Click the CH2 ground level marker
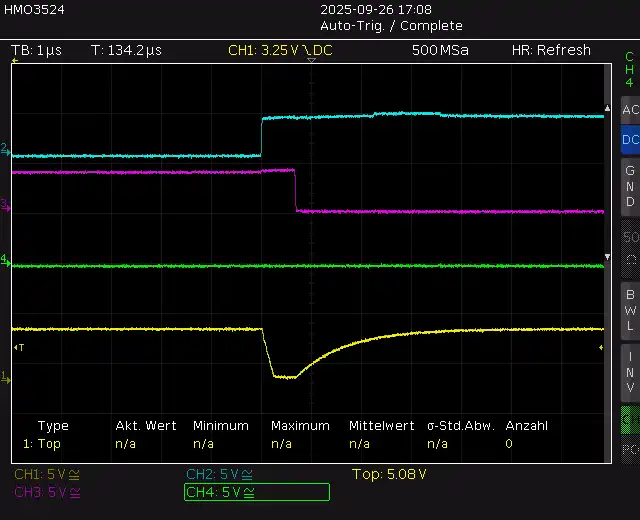Image resolution: width=640 pixels, height=520 pixels. click(x=5, y=148)
